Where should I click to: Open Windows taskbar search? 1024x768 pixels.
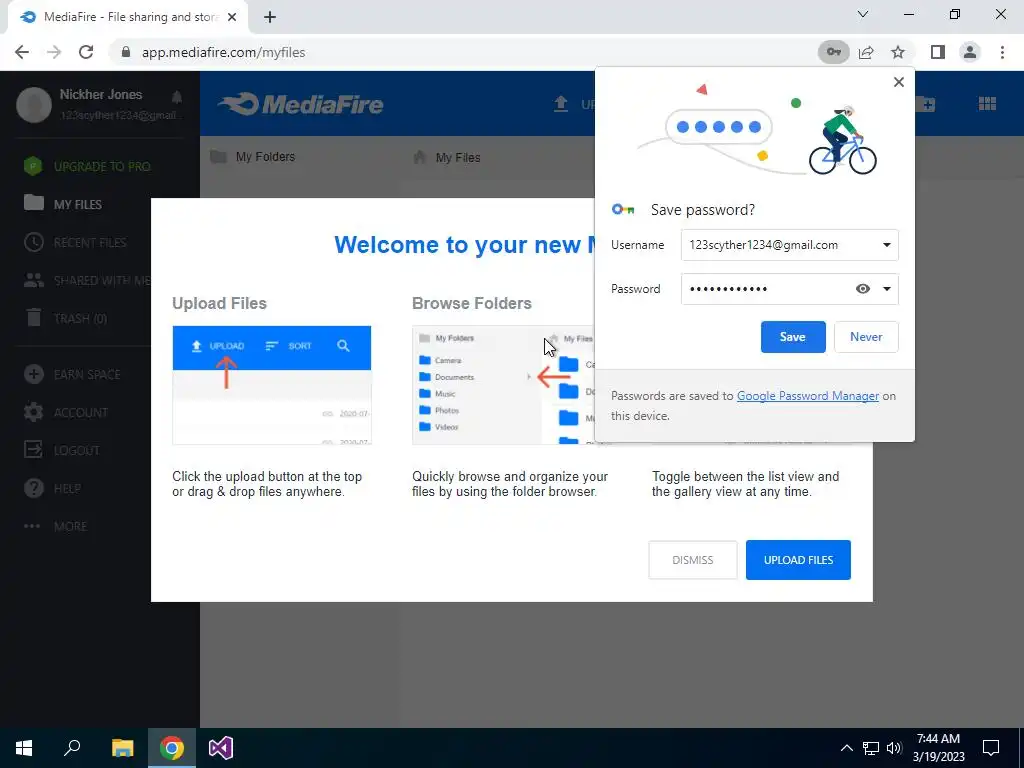[72, 748]
